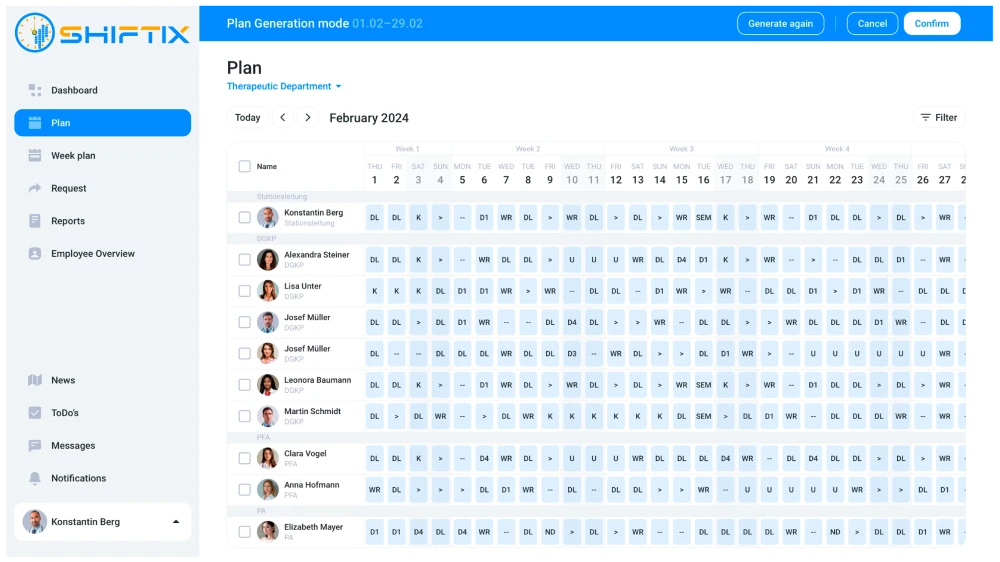Click Alexandra Steiner's D4 shift on day 15
The image size is (1000, 562).
[x=682, y=260]
